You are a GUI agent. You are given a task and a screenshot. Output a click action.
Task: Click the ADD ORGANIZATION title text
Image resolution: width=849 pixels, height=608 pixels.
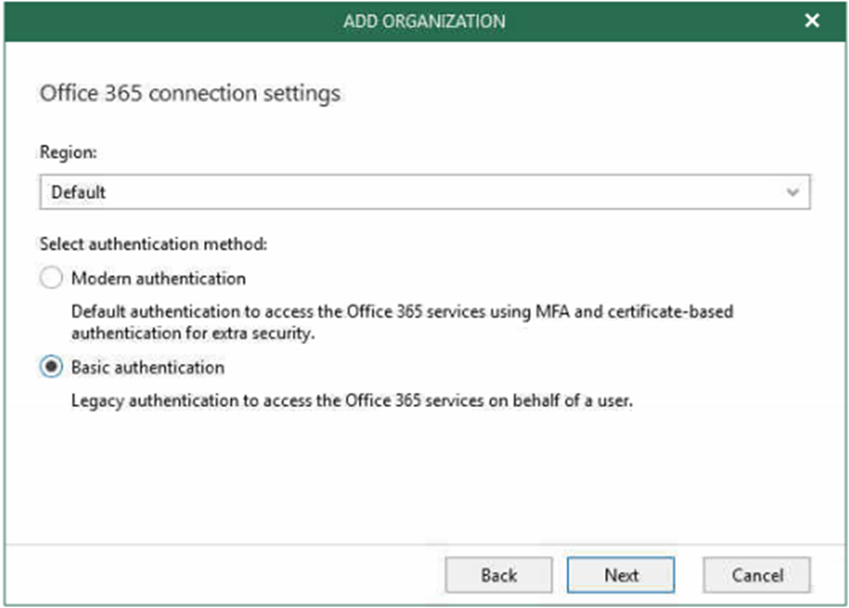(x=424, y=21)
